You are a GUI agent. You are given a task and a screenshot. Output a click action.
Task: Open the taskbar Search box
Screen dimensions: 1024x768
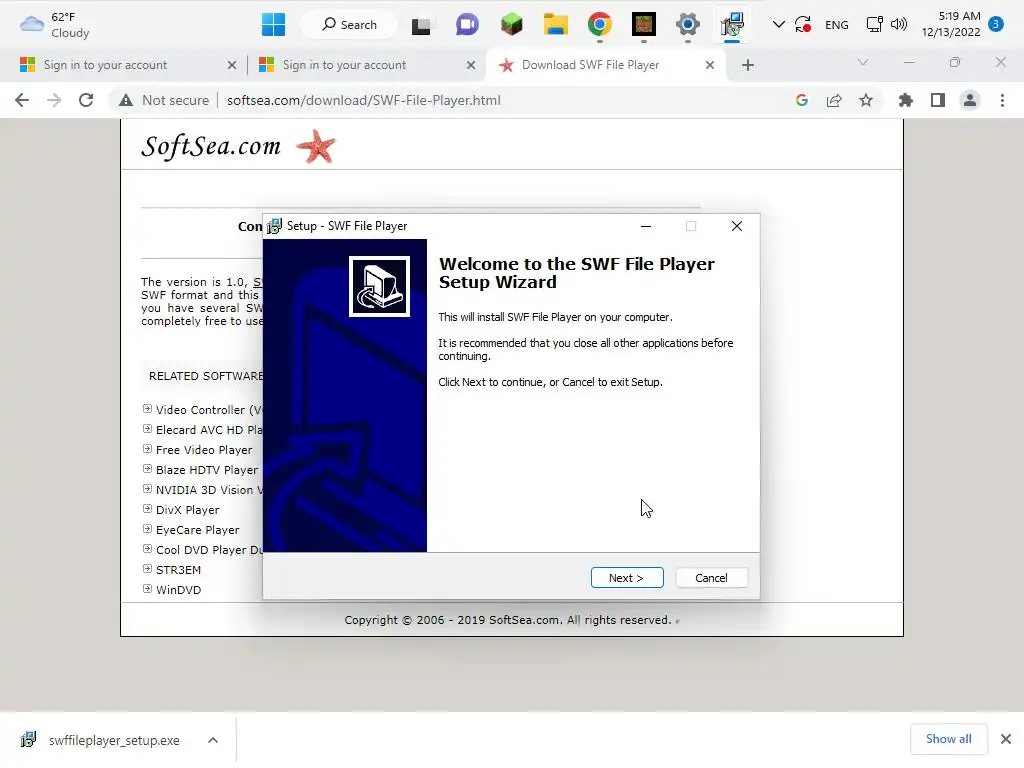point(349,25)
